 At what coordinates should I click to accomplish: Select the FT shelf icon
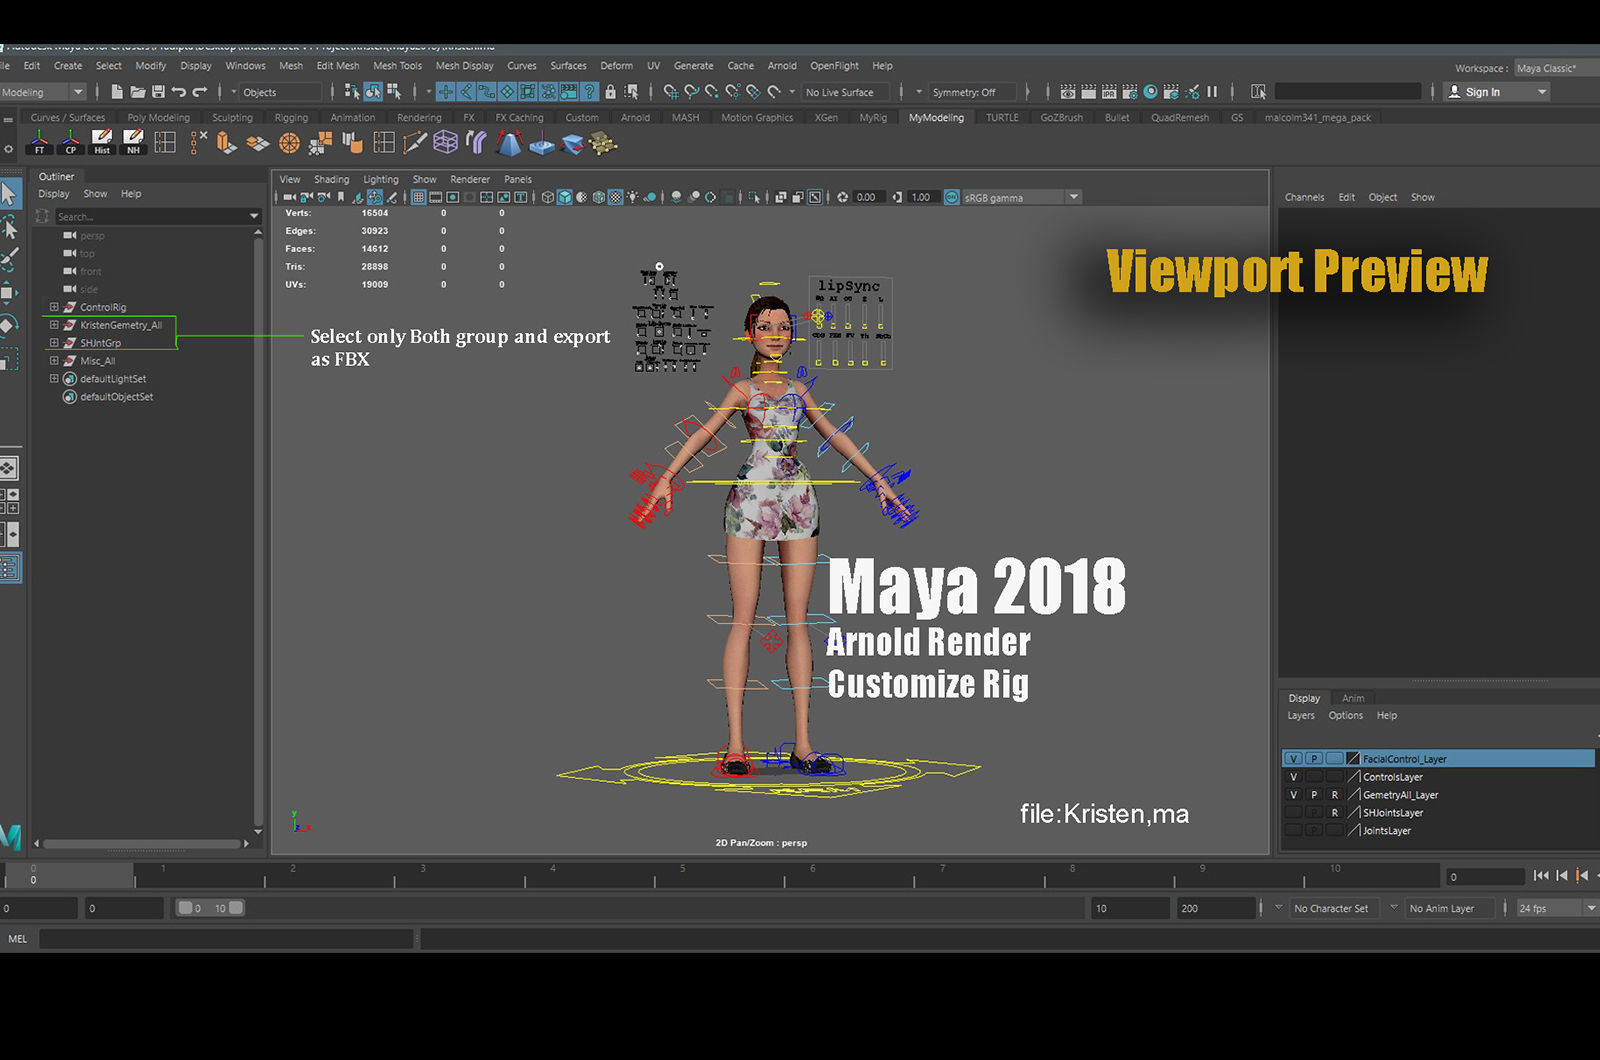[x=39, y=142]
